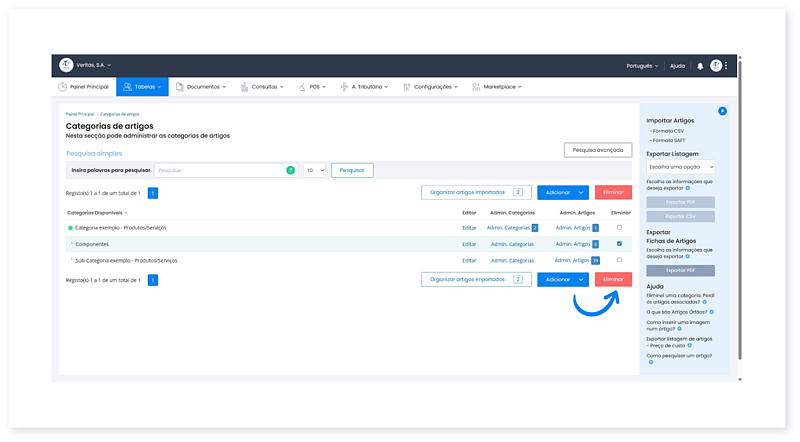
Task: Uncheck the Eliminar checkbox for Componentes
Action: click(x=619, y=244)
